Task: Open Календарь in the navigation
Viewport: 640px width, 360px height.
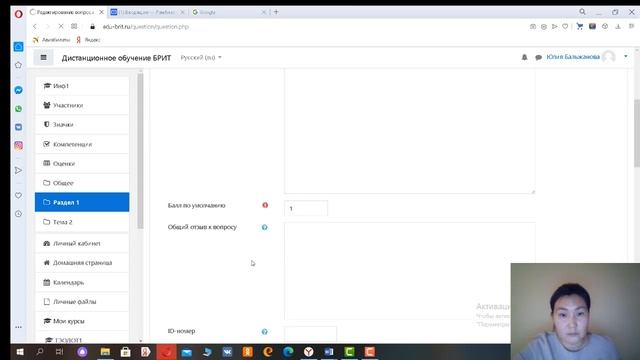Action: coord(82,282)
